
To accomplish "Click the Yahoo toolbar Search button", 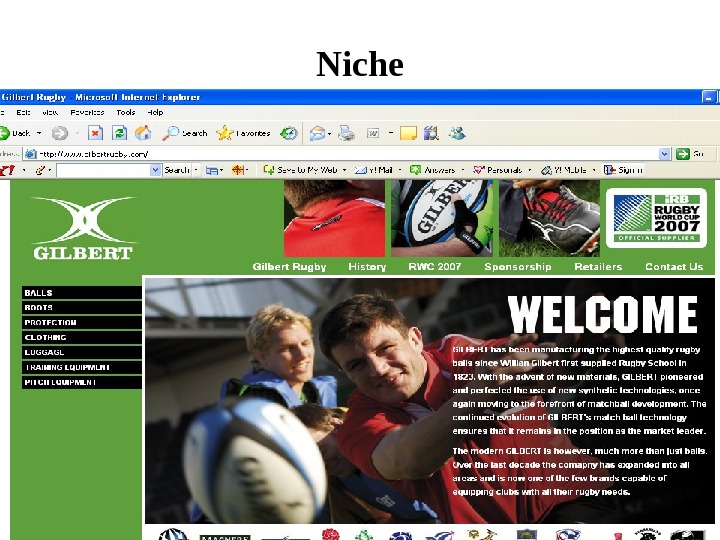I will 177,170.
